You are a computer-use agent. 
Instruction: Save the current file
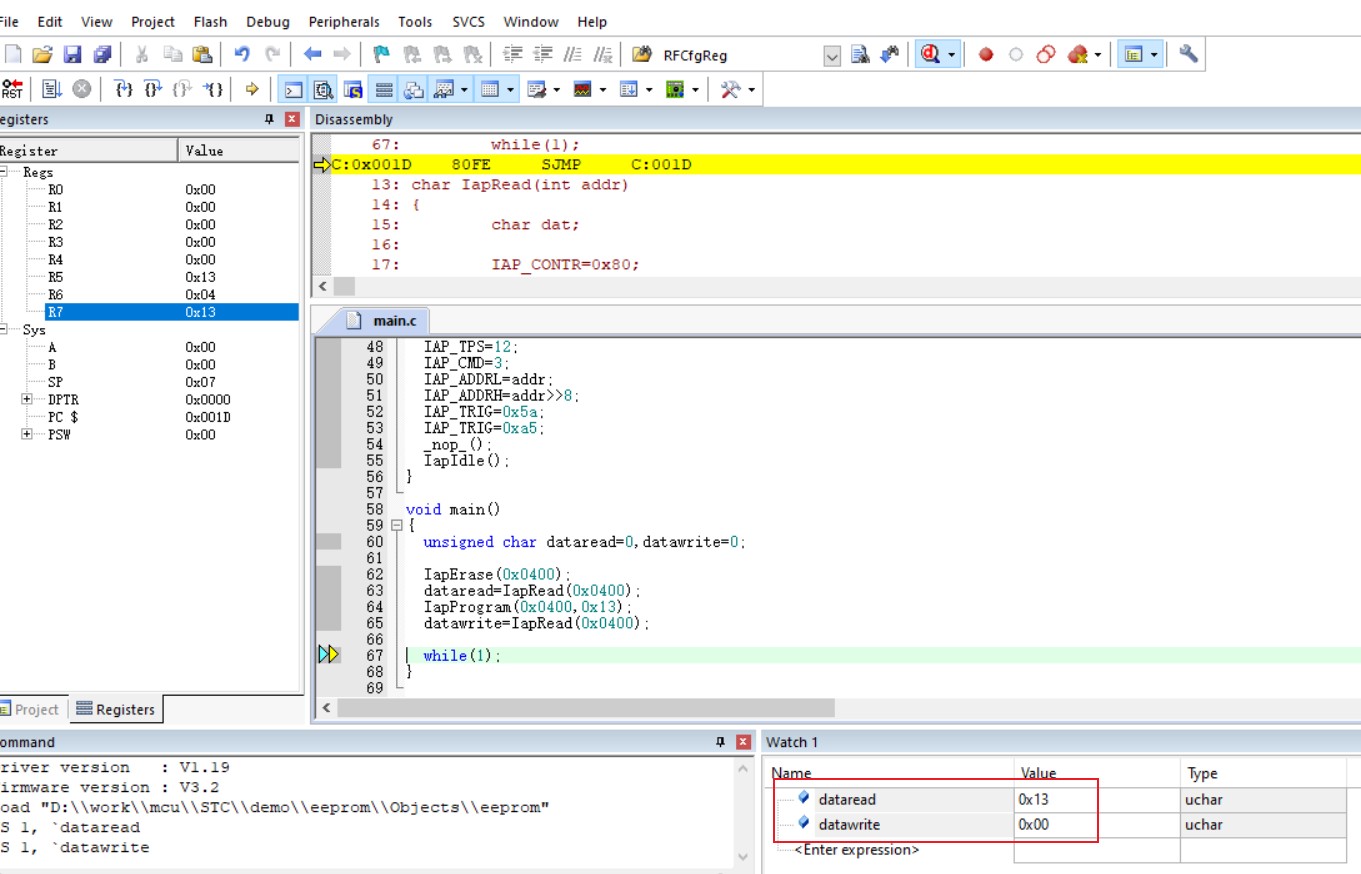coord(72,54)
